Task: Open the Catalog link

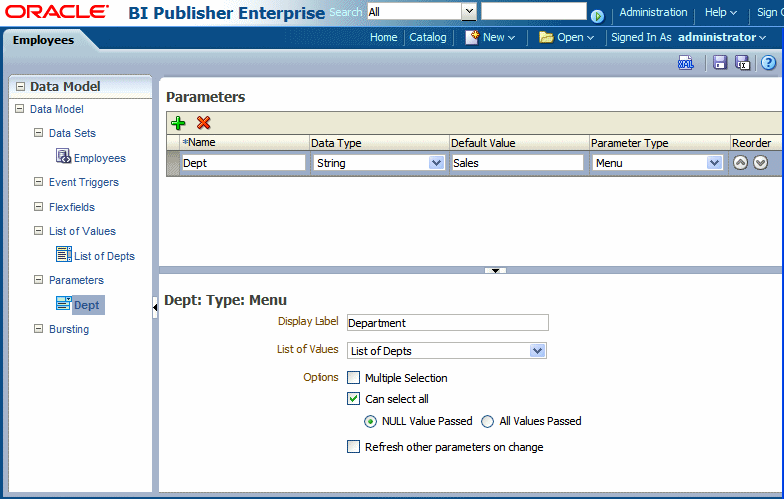Action: [428, 38]
